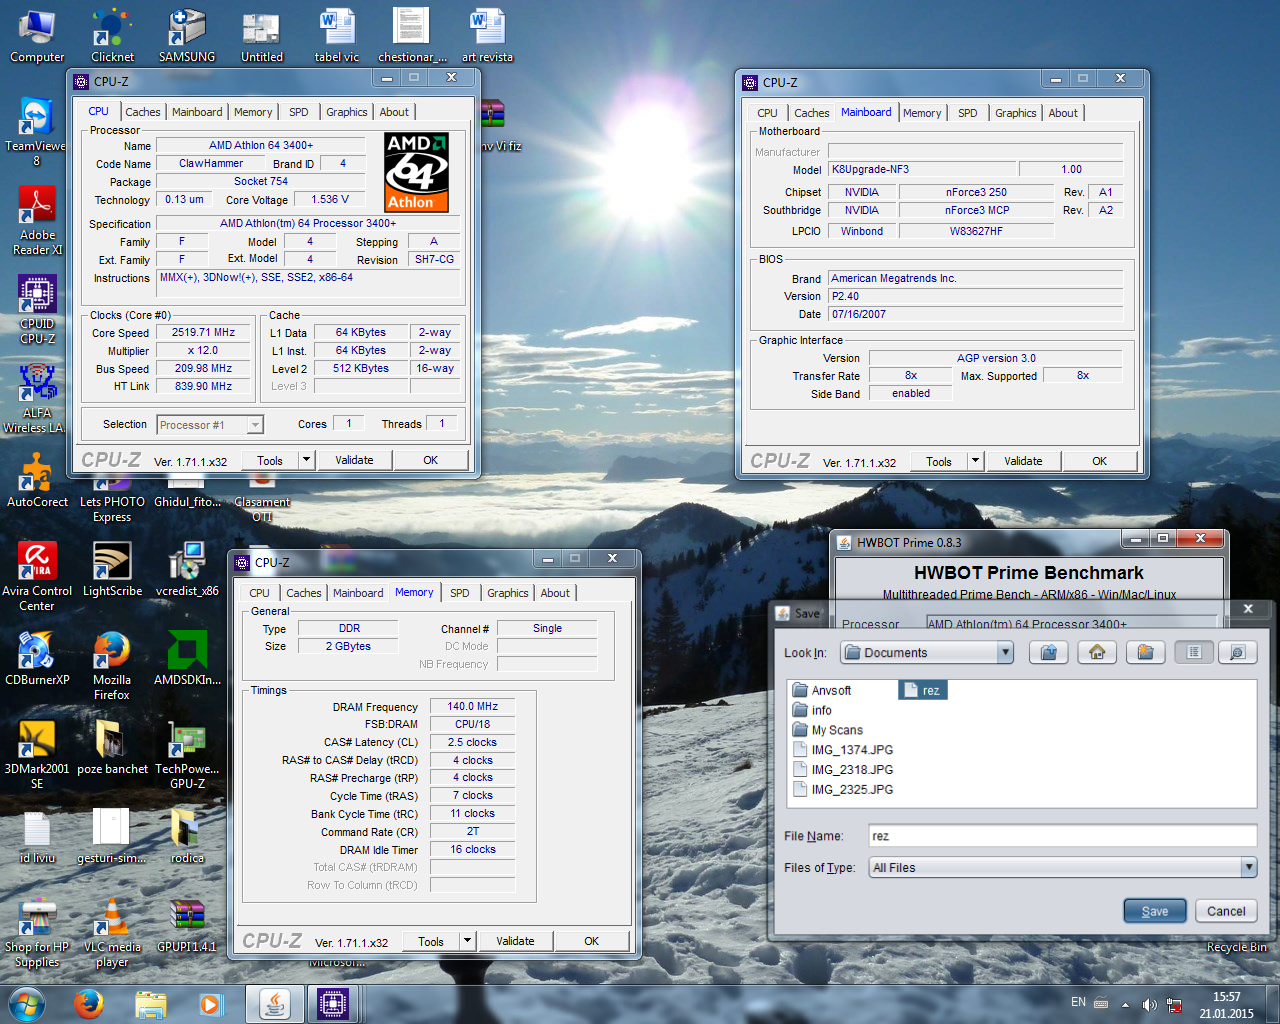Select file IMG_2318.JPG

click(x=842, y=770)
